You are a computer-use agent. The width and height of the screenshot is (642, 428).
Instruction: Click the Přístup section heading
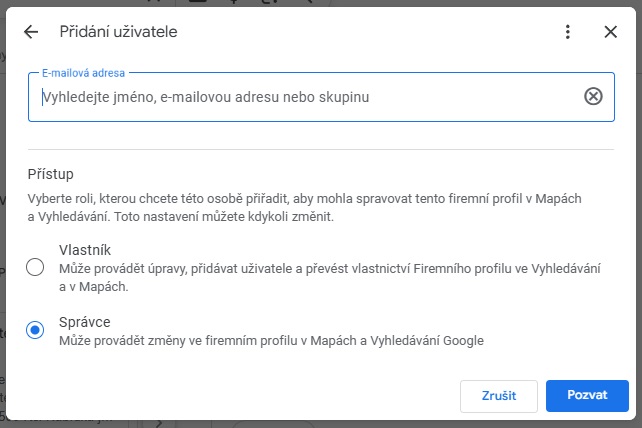point(50,173)
